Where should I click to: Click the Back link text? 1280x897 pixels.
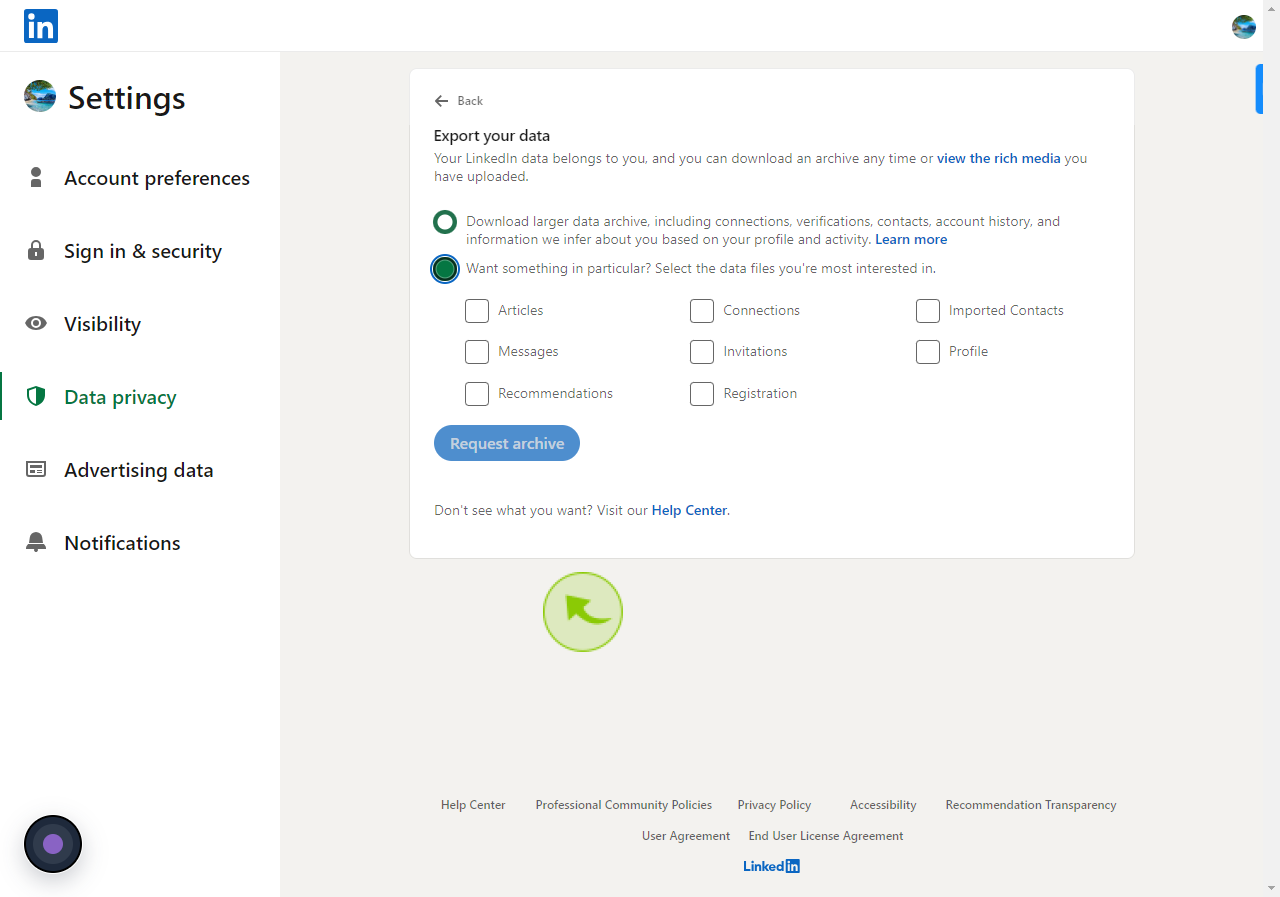tap(470, 101)
